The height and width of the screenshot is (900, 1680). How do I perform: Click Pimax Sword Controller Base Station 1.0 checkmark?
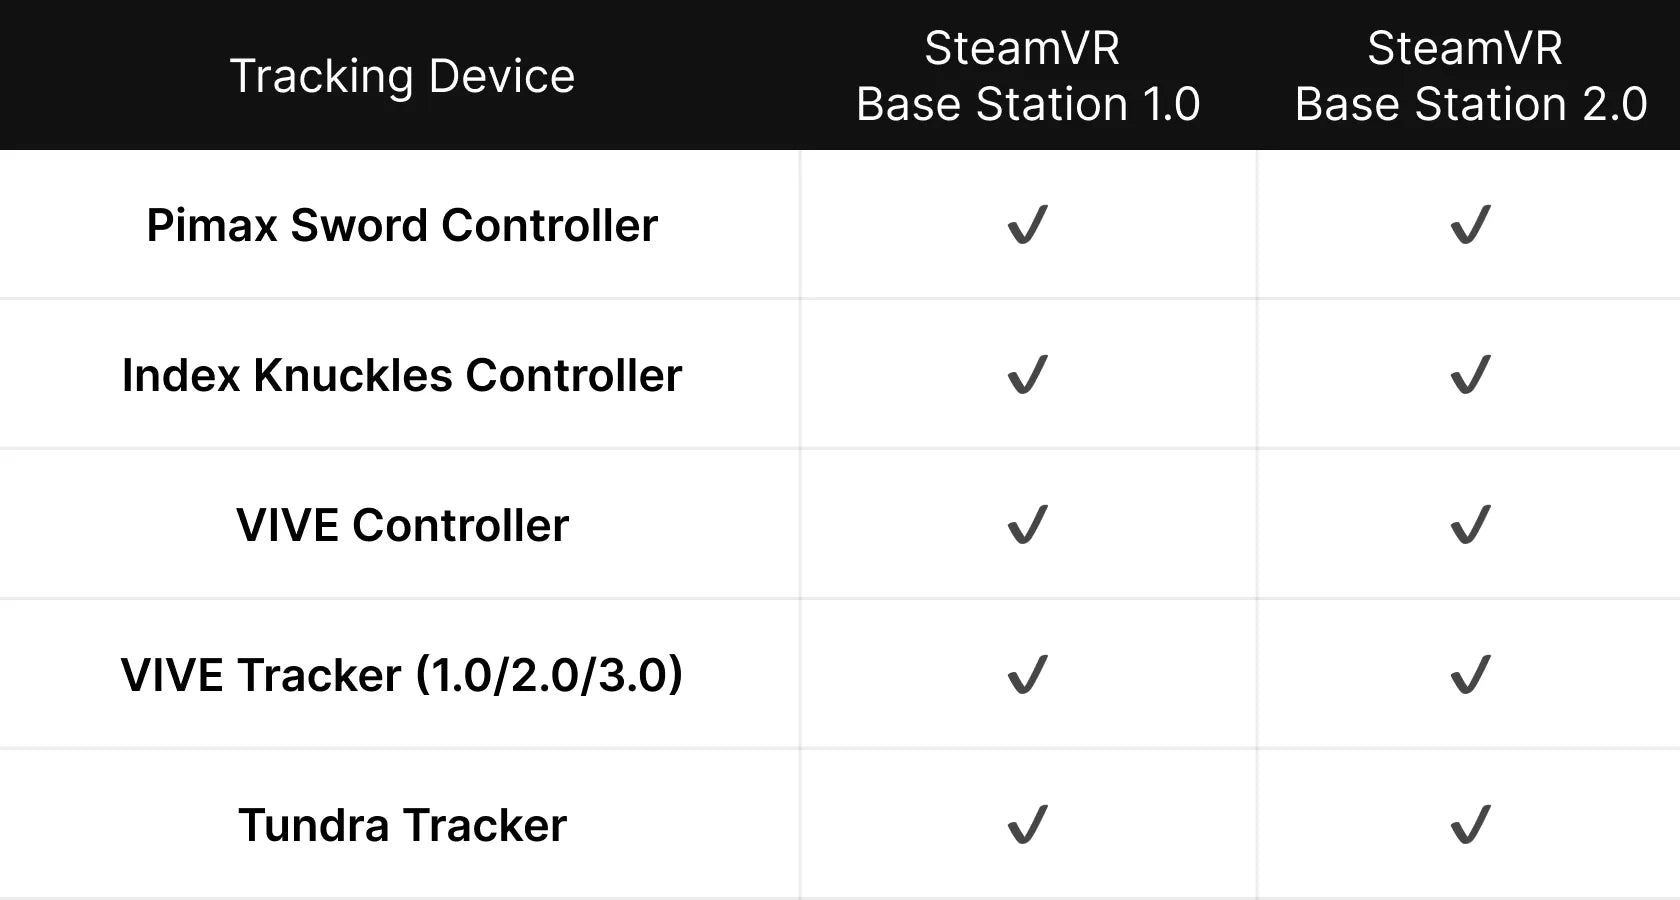(1027, 225)
